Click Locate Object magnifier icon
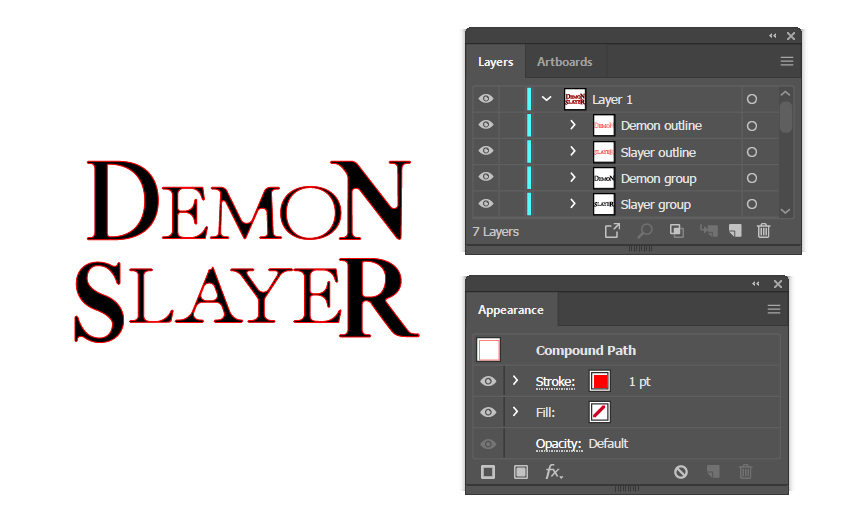The image size is (850, 520). click(x=644, y=231)
